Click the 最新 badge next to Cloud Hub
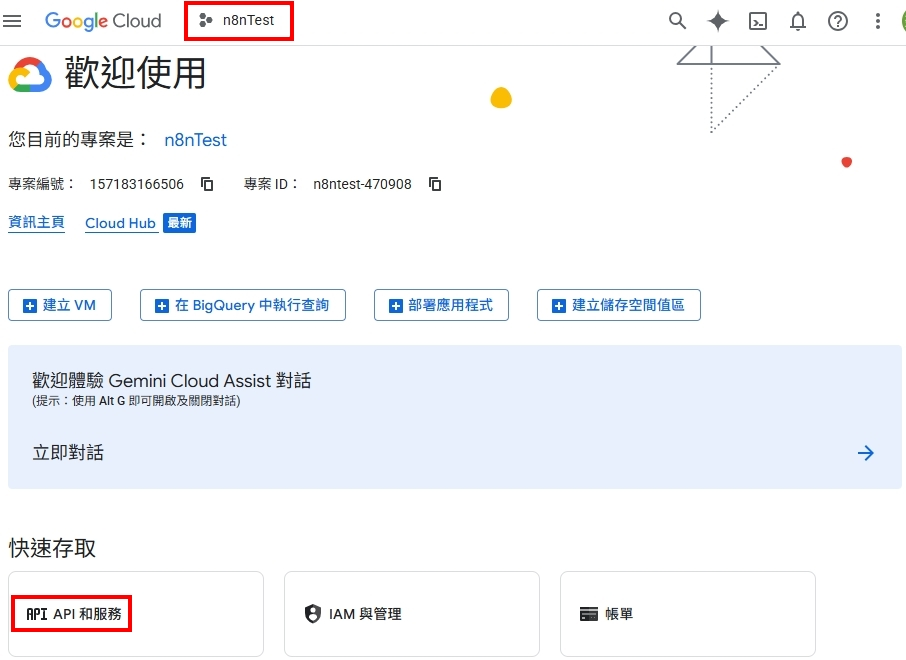906x660 pixels. click(x=179, y=223)
